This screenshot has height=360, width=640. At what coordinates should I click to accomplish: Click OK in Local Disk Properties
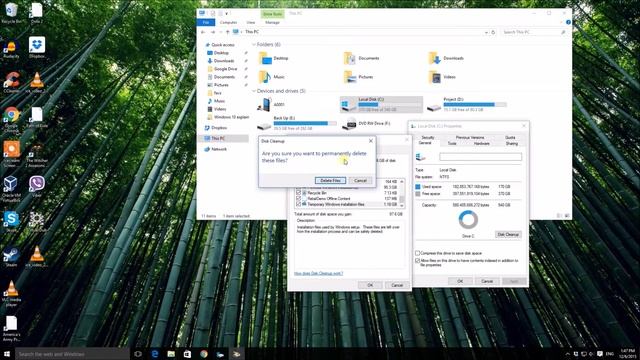click(460, 281)
